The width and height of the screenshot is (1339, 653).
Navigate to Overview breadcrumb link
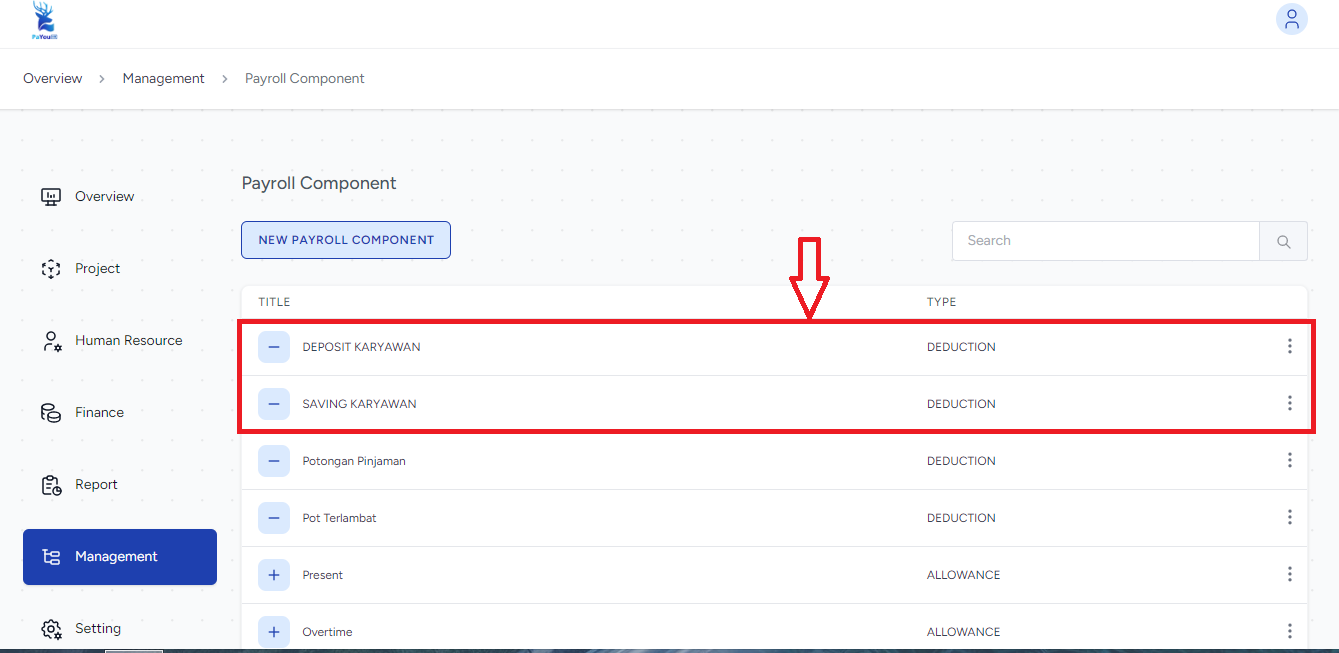(53, 78)
